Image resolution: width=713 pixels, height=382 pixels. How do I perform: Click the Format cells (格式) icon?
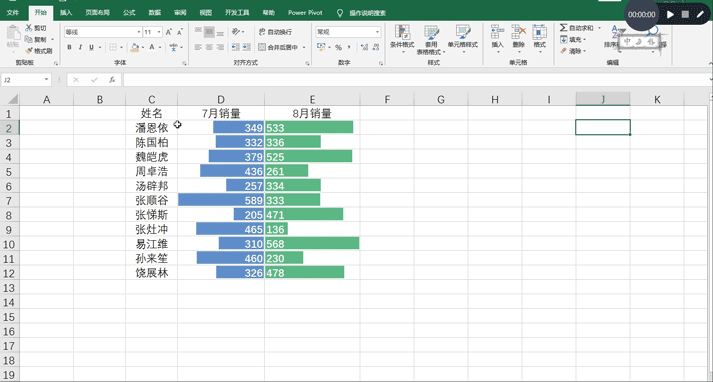[539, 32]
